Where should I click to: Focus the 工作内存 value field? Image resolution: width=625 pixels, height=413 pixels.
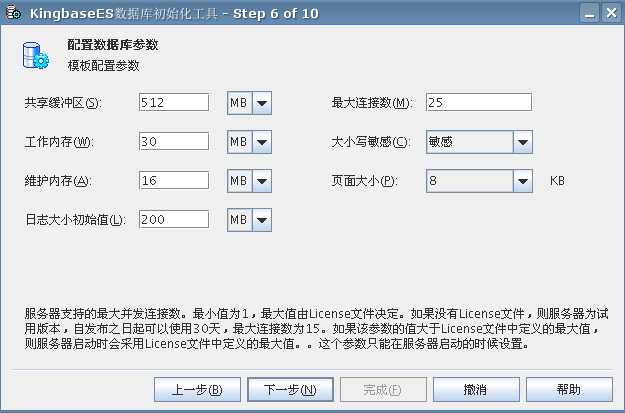174,142
